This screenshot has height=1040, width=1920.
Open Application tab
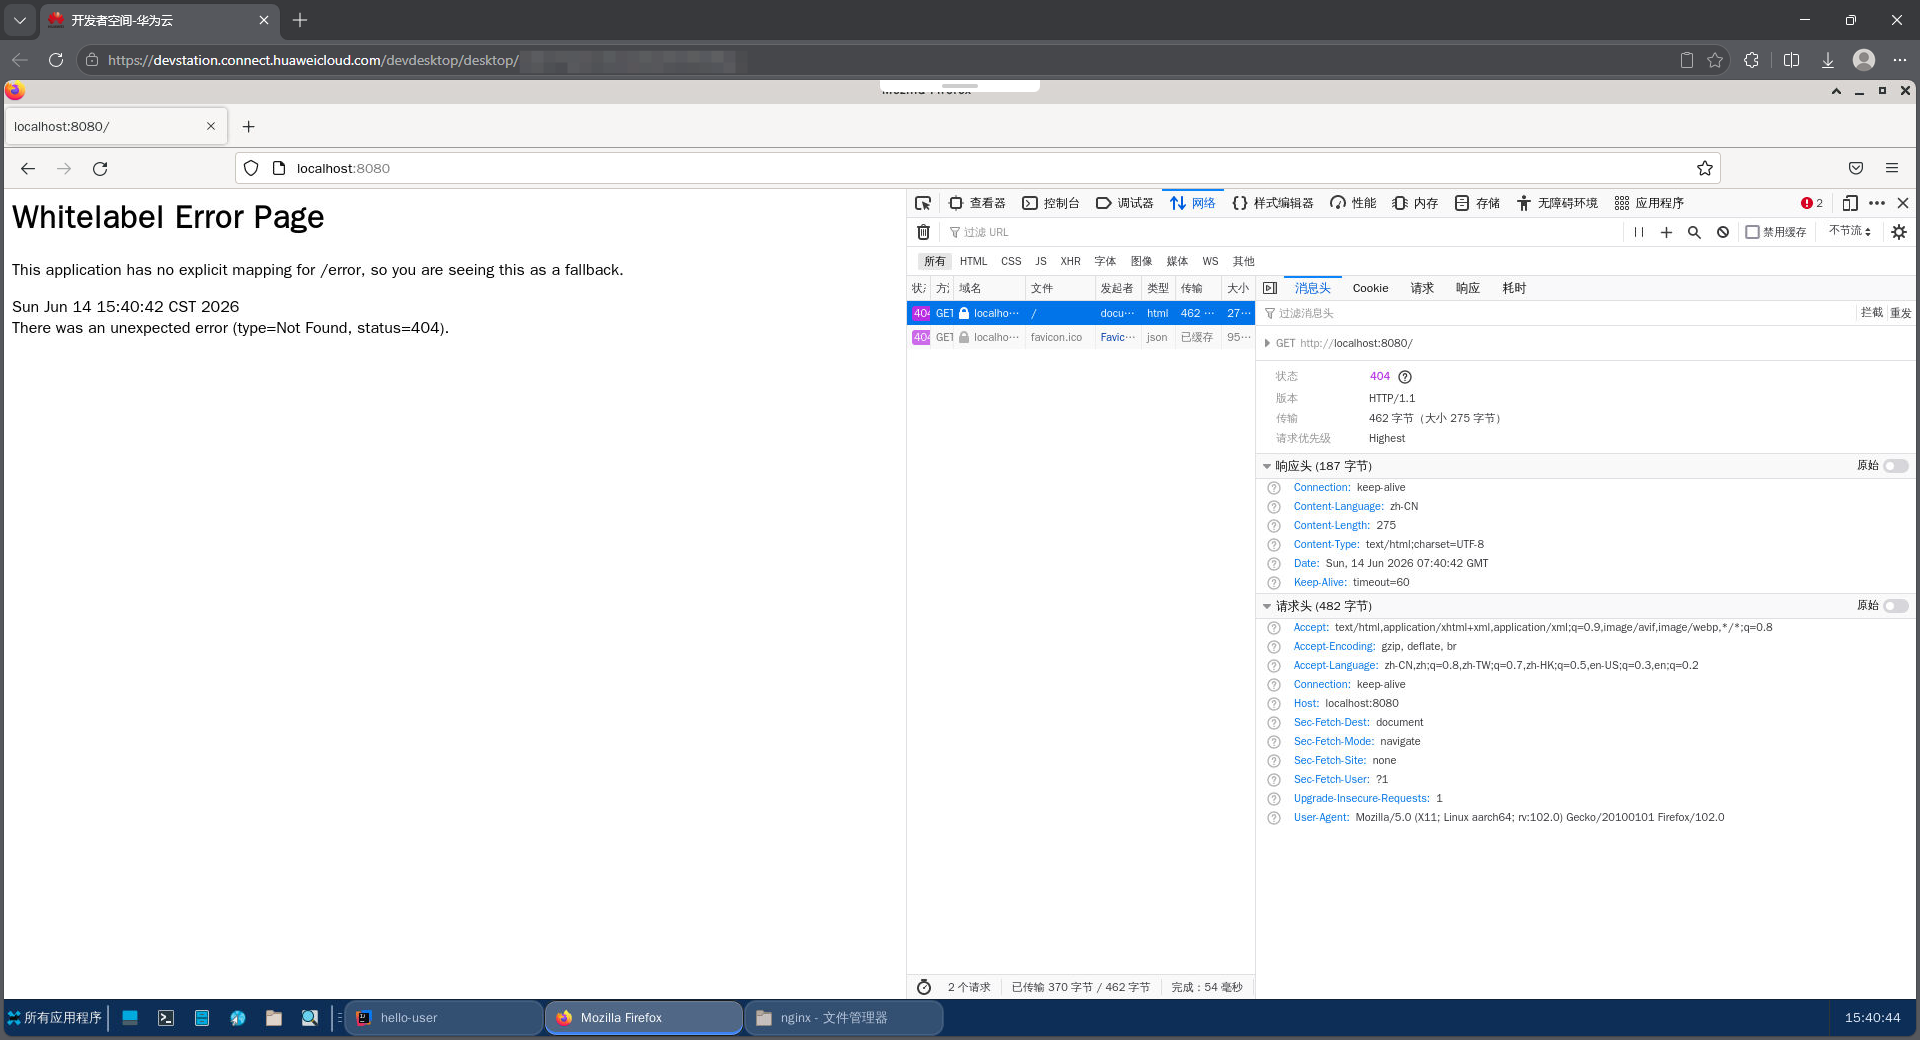(1649, 203)
